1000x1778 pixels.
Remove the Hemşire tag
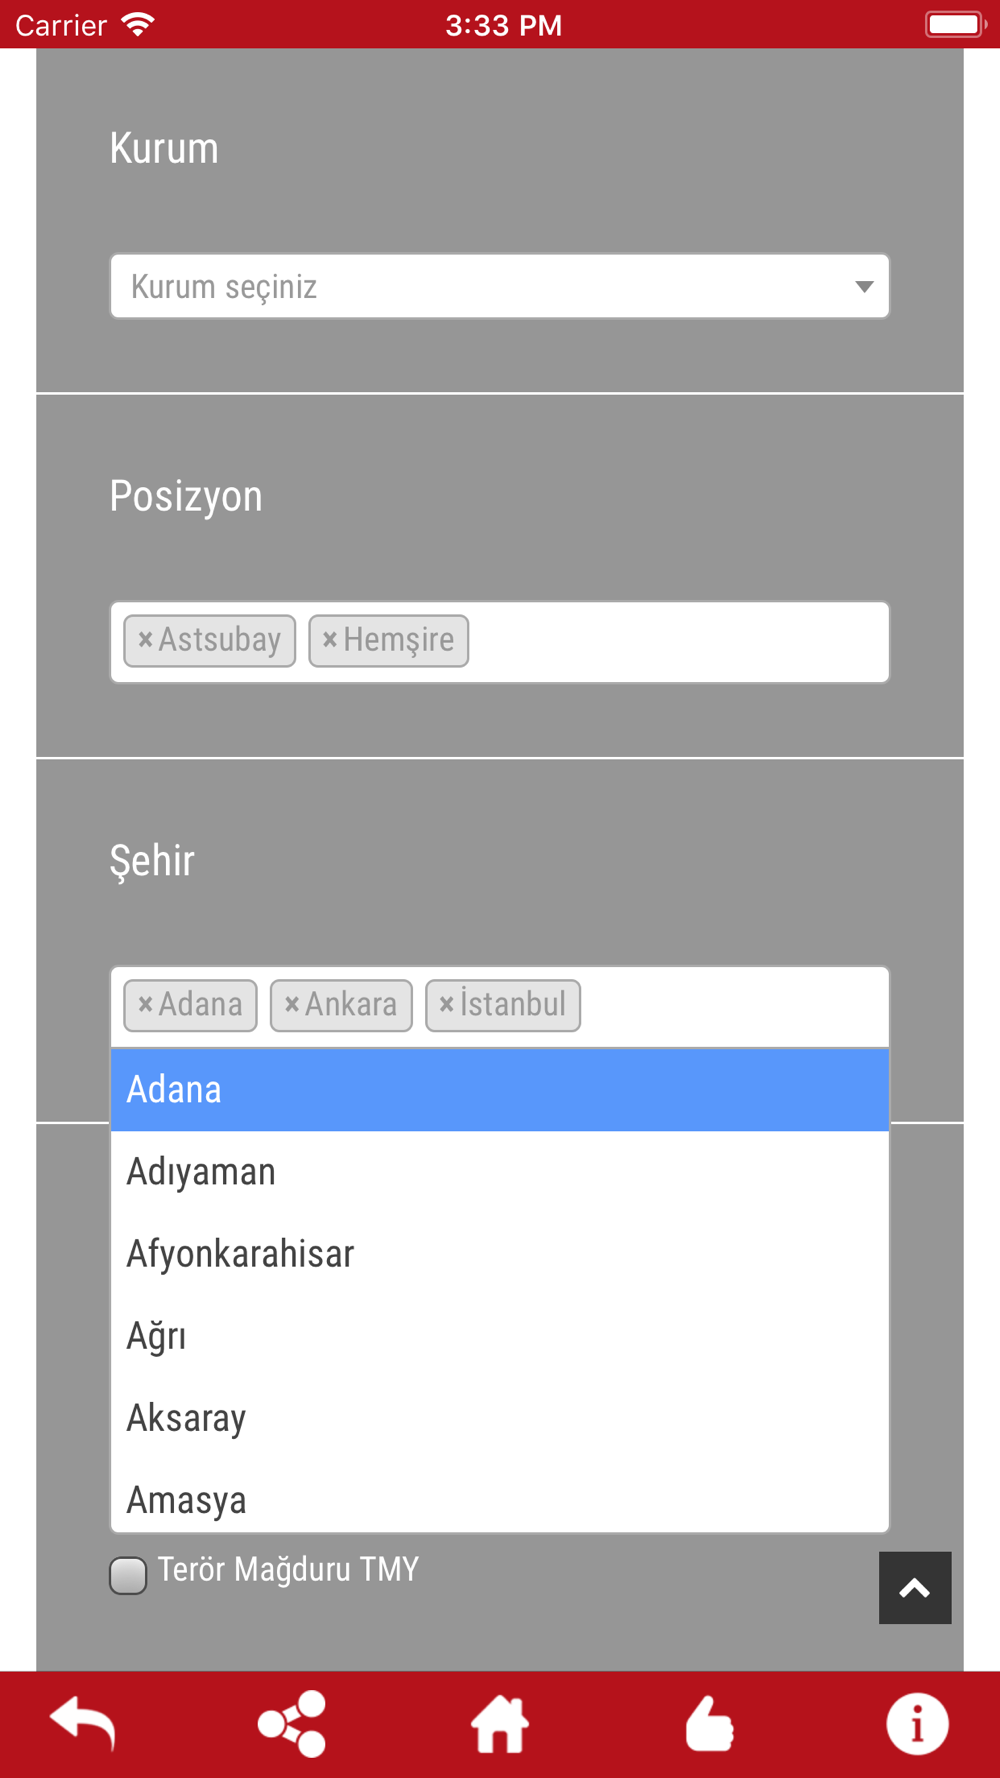(x=330, y=640)
